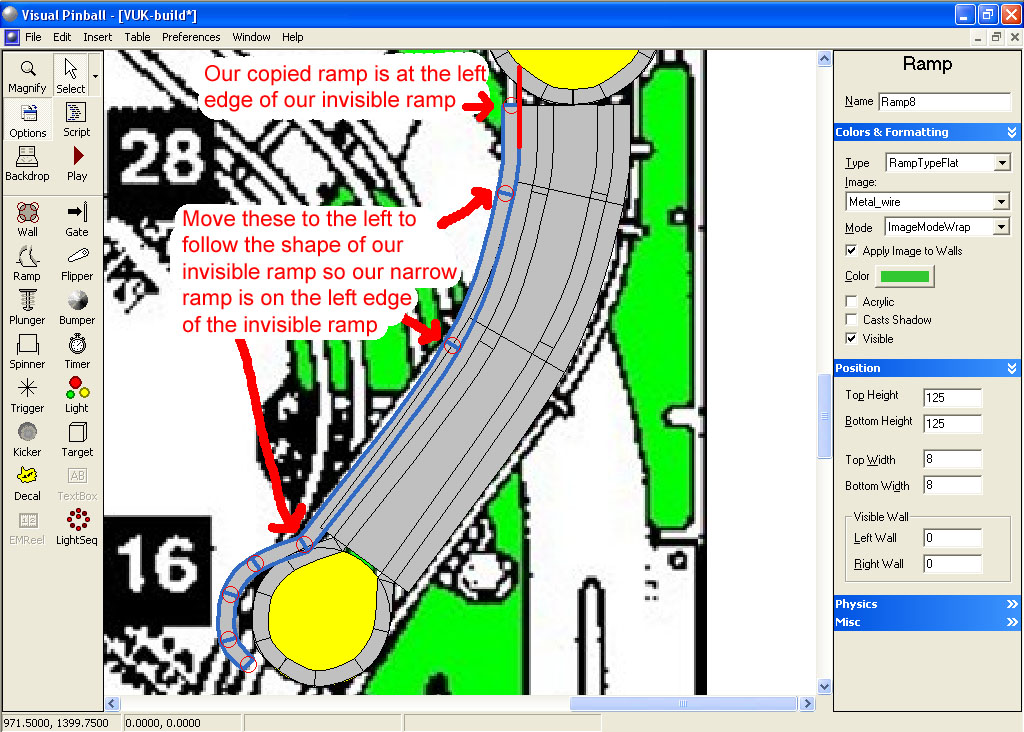Select the Flipper tool
The width and height of the screenshot is (1024, 732).
click(77, 263)
